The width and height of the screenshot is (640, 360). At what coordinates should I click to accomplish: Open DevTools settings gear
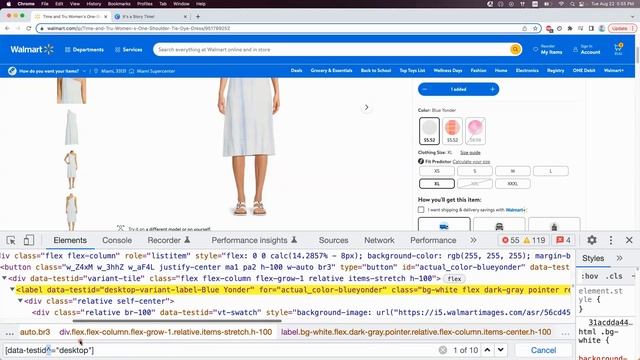point(592,240)
